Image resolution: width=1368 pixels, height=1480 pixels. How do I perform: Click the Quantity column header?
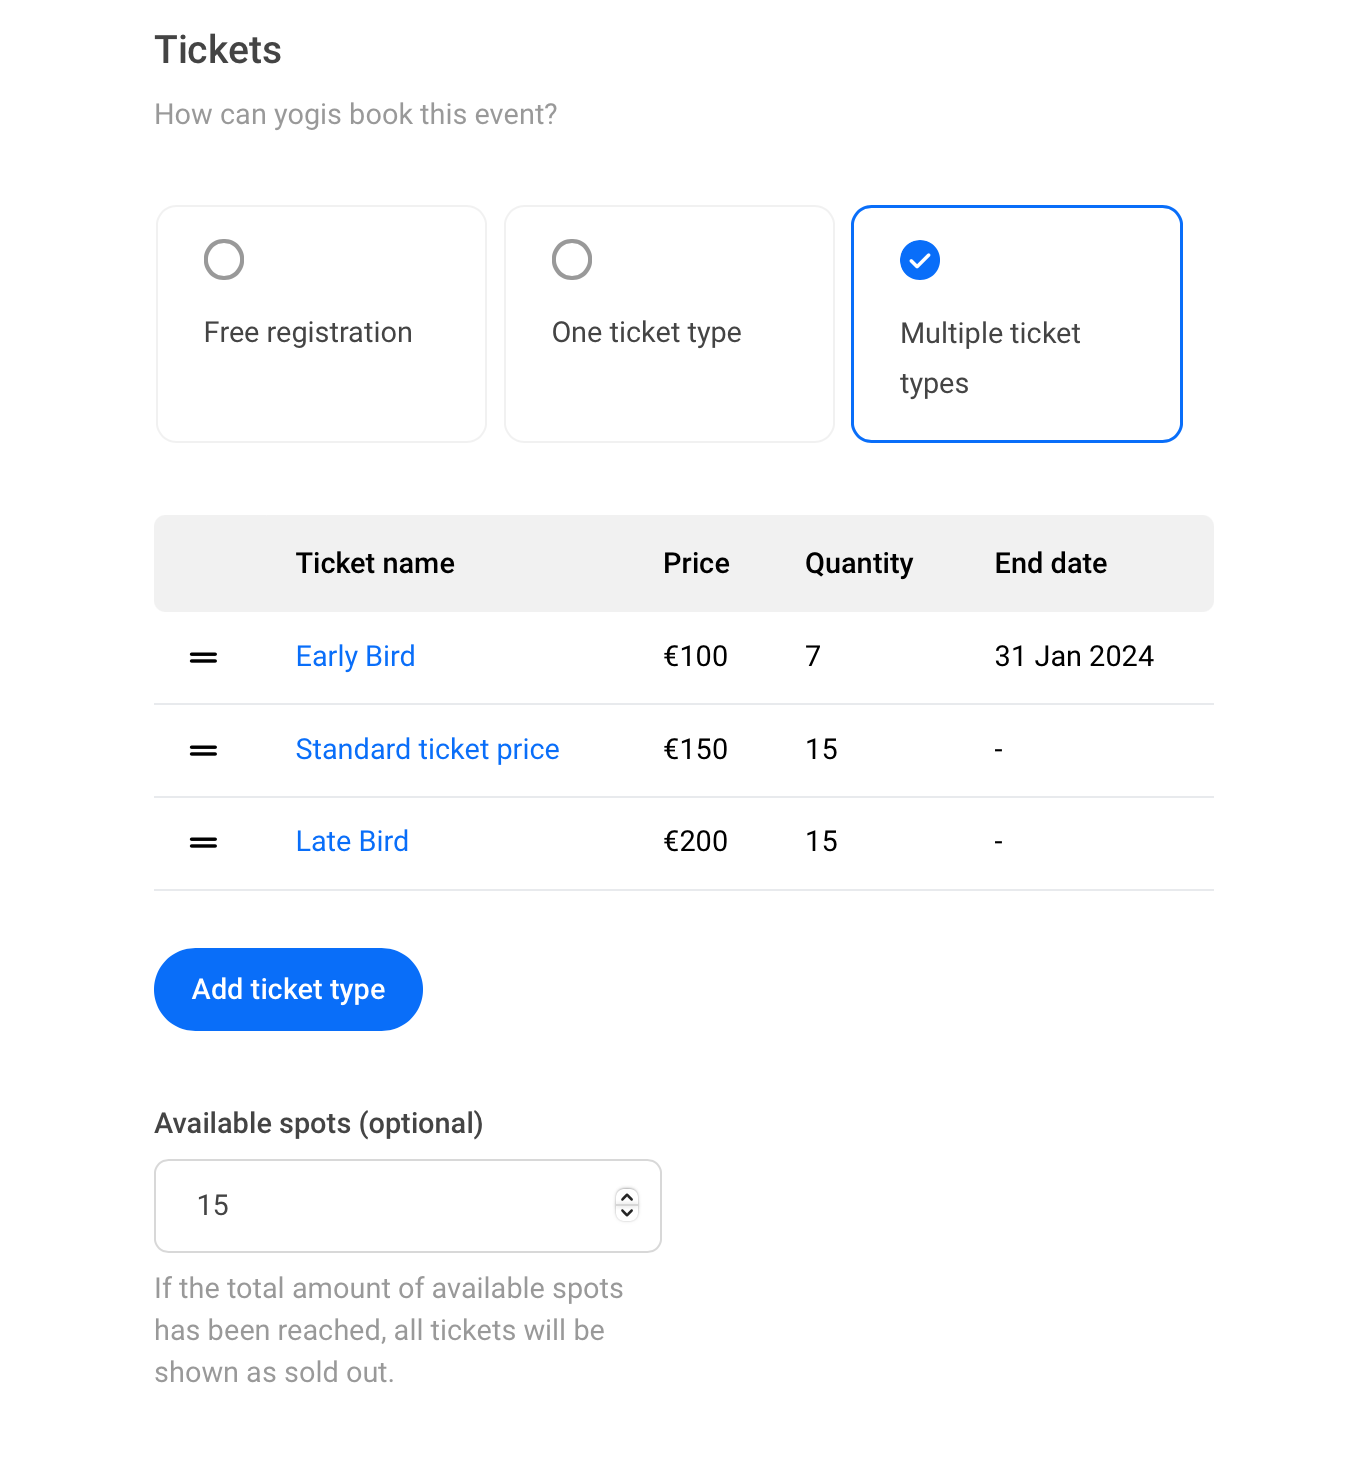tap(859, 564)
